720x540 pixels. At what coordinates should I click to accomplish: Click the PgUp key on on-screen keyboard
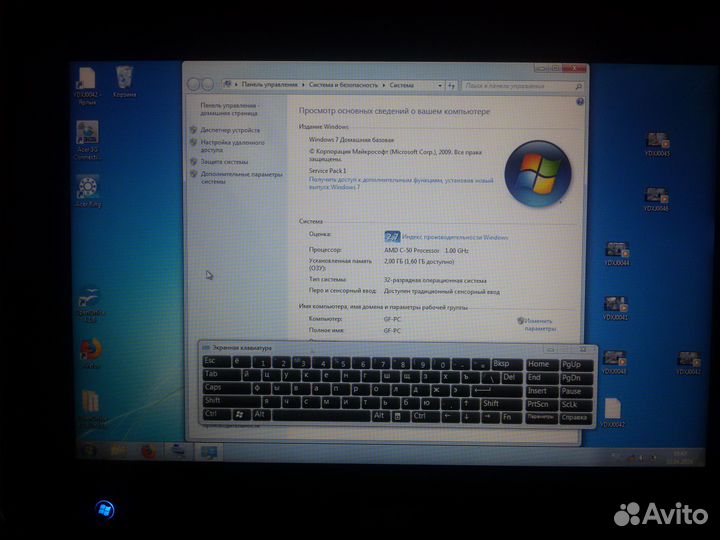(x=576, y=365)
